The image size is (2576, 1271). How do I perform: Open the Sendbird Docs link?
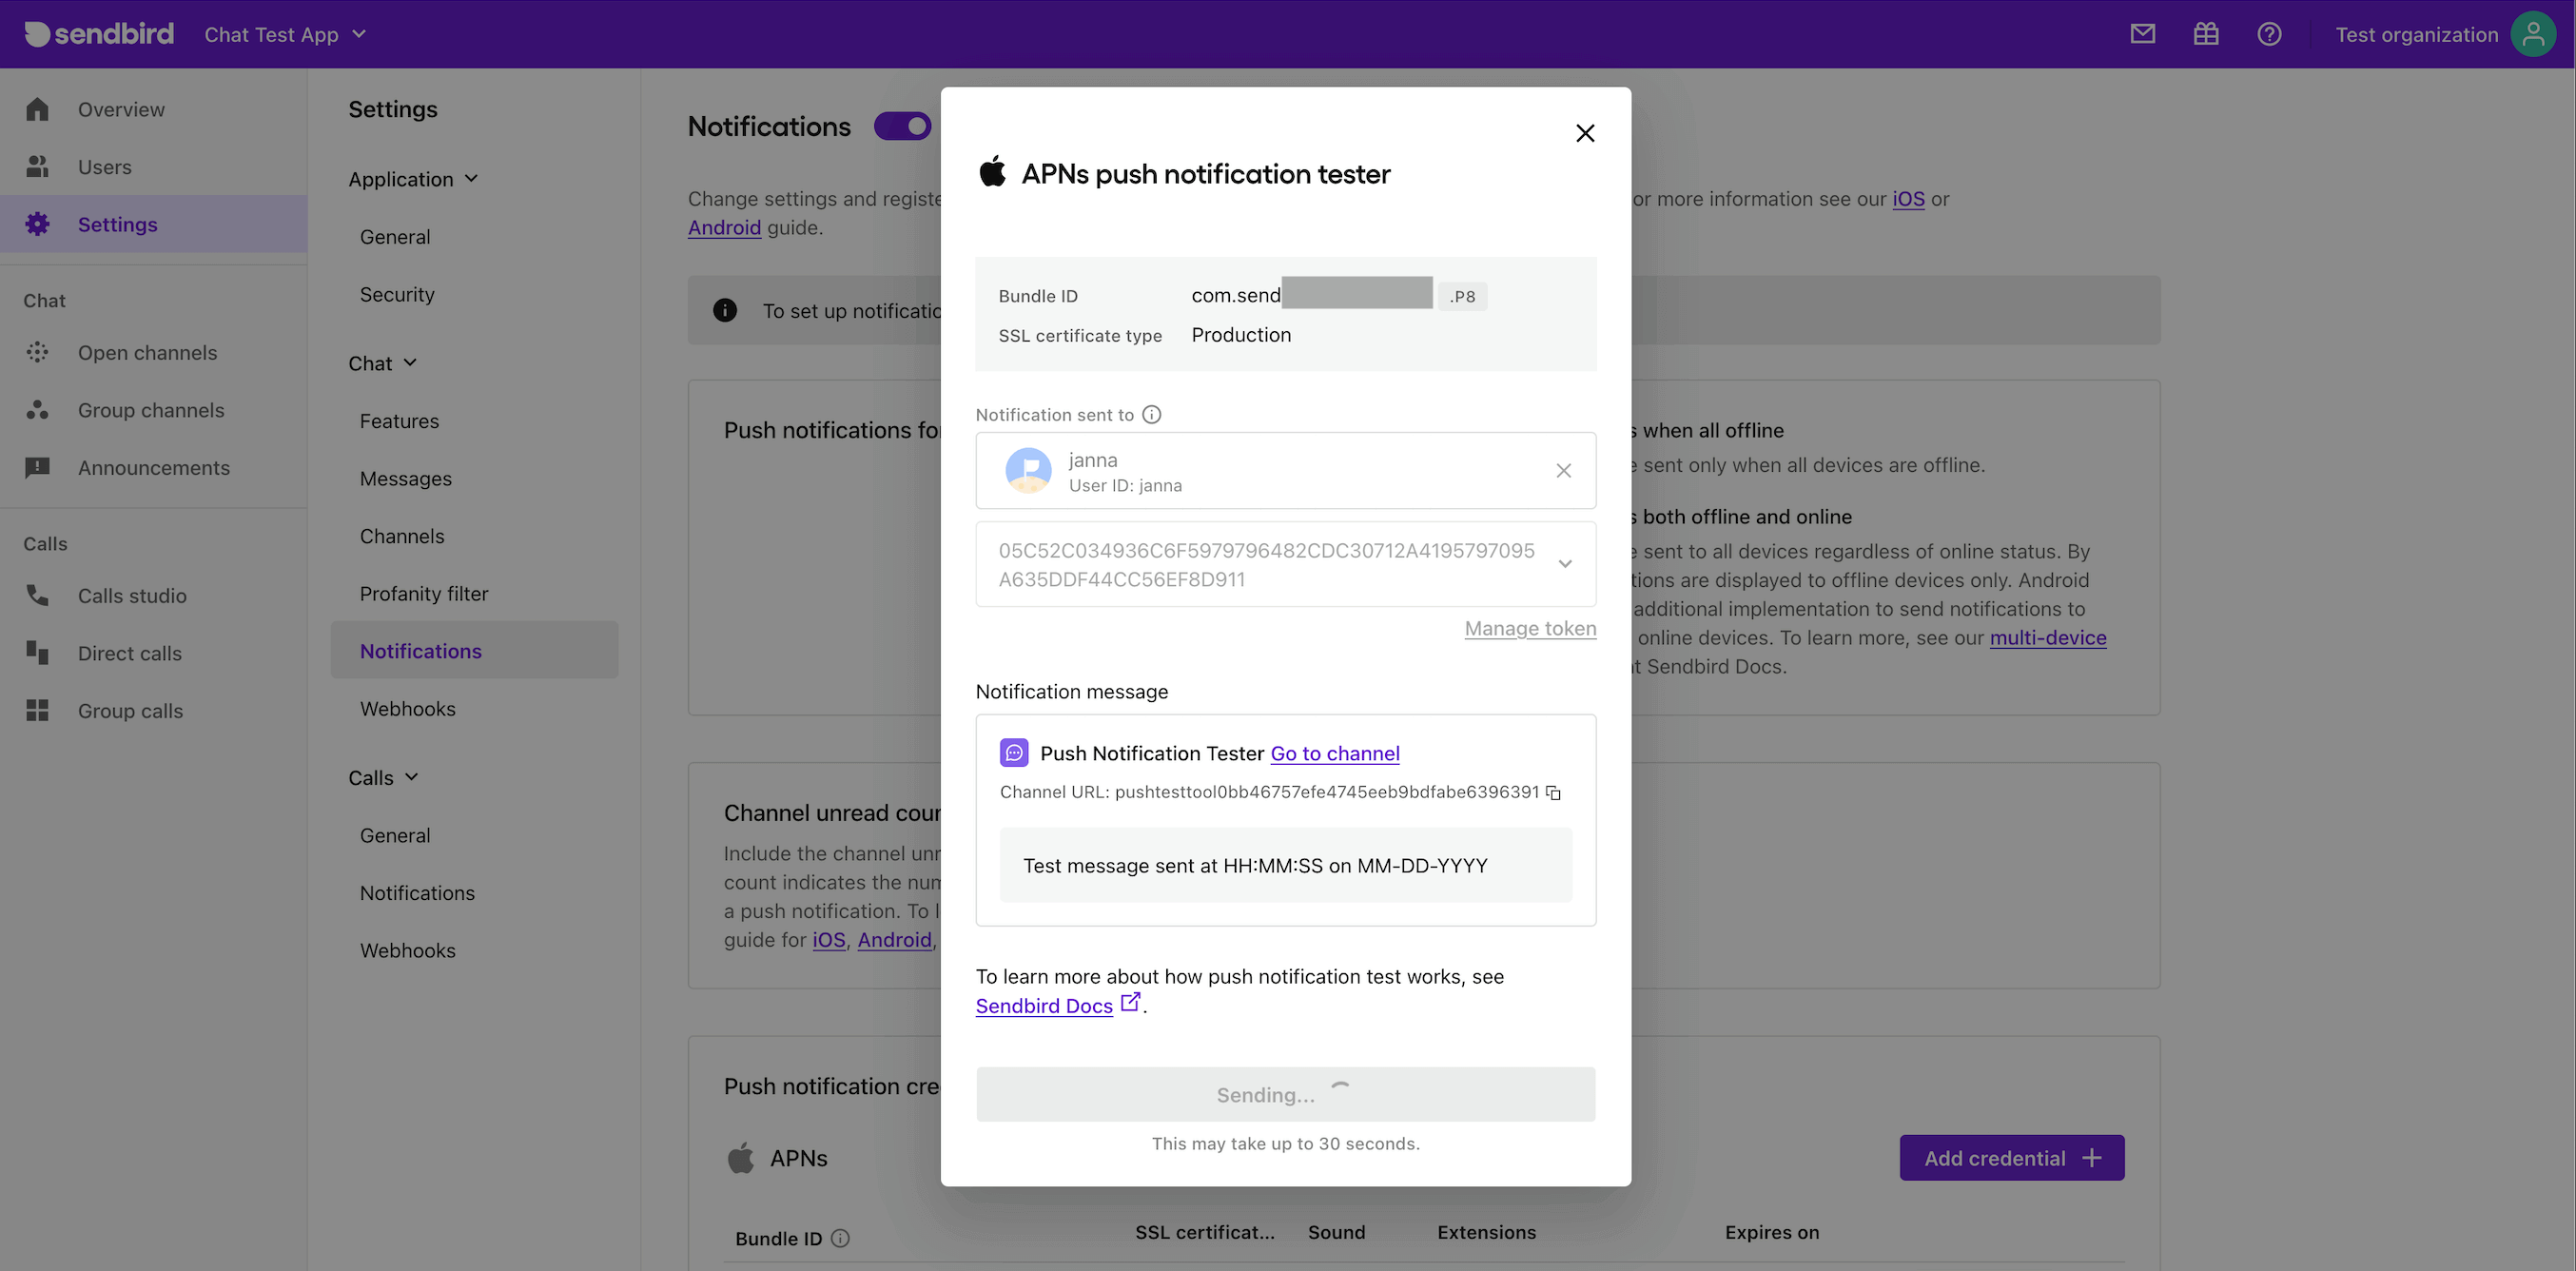tap(1044, 1005)
